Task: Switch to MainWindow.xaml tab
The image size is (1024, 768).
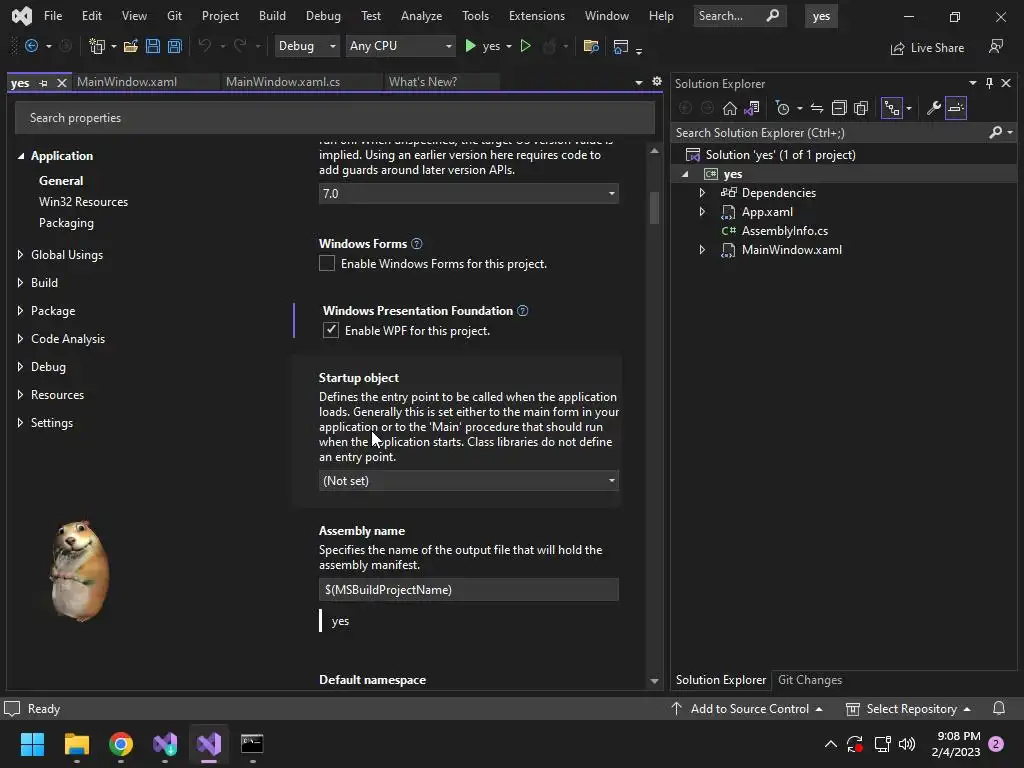Action: tap(127, 82)
